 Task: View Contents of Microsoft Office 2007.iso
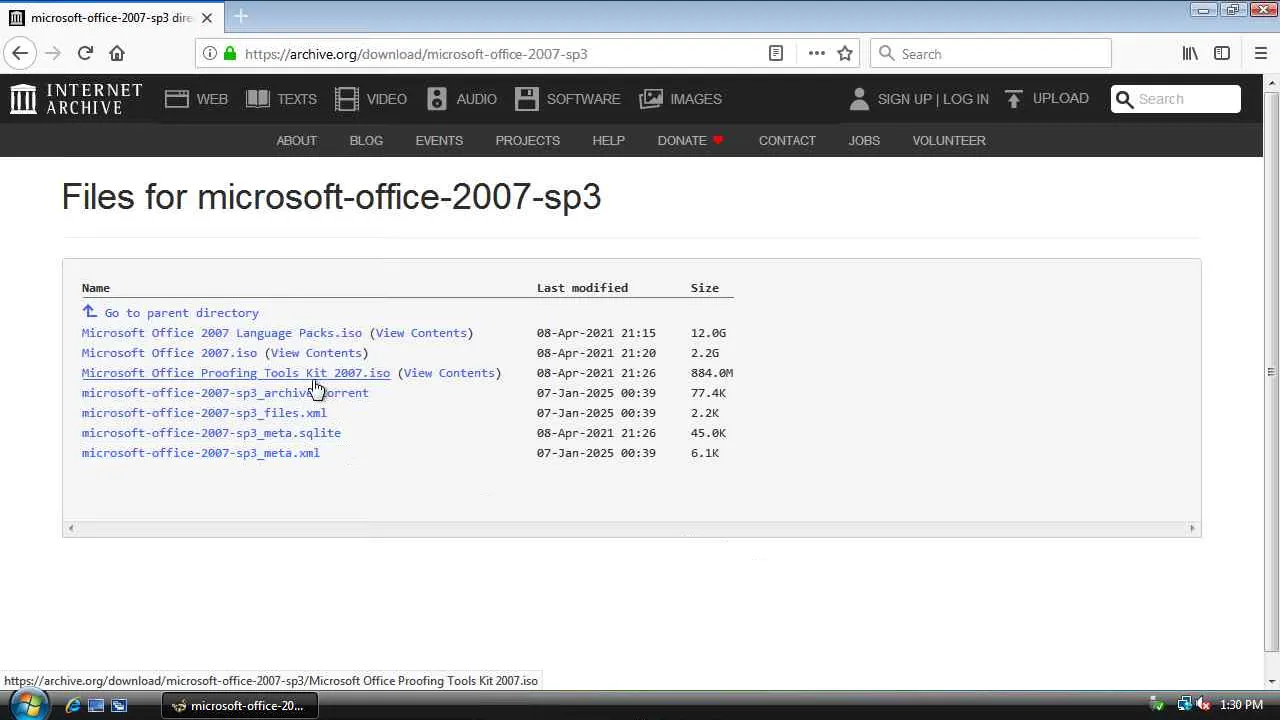click(316, 353)
